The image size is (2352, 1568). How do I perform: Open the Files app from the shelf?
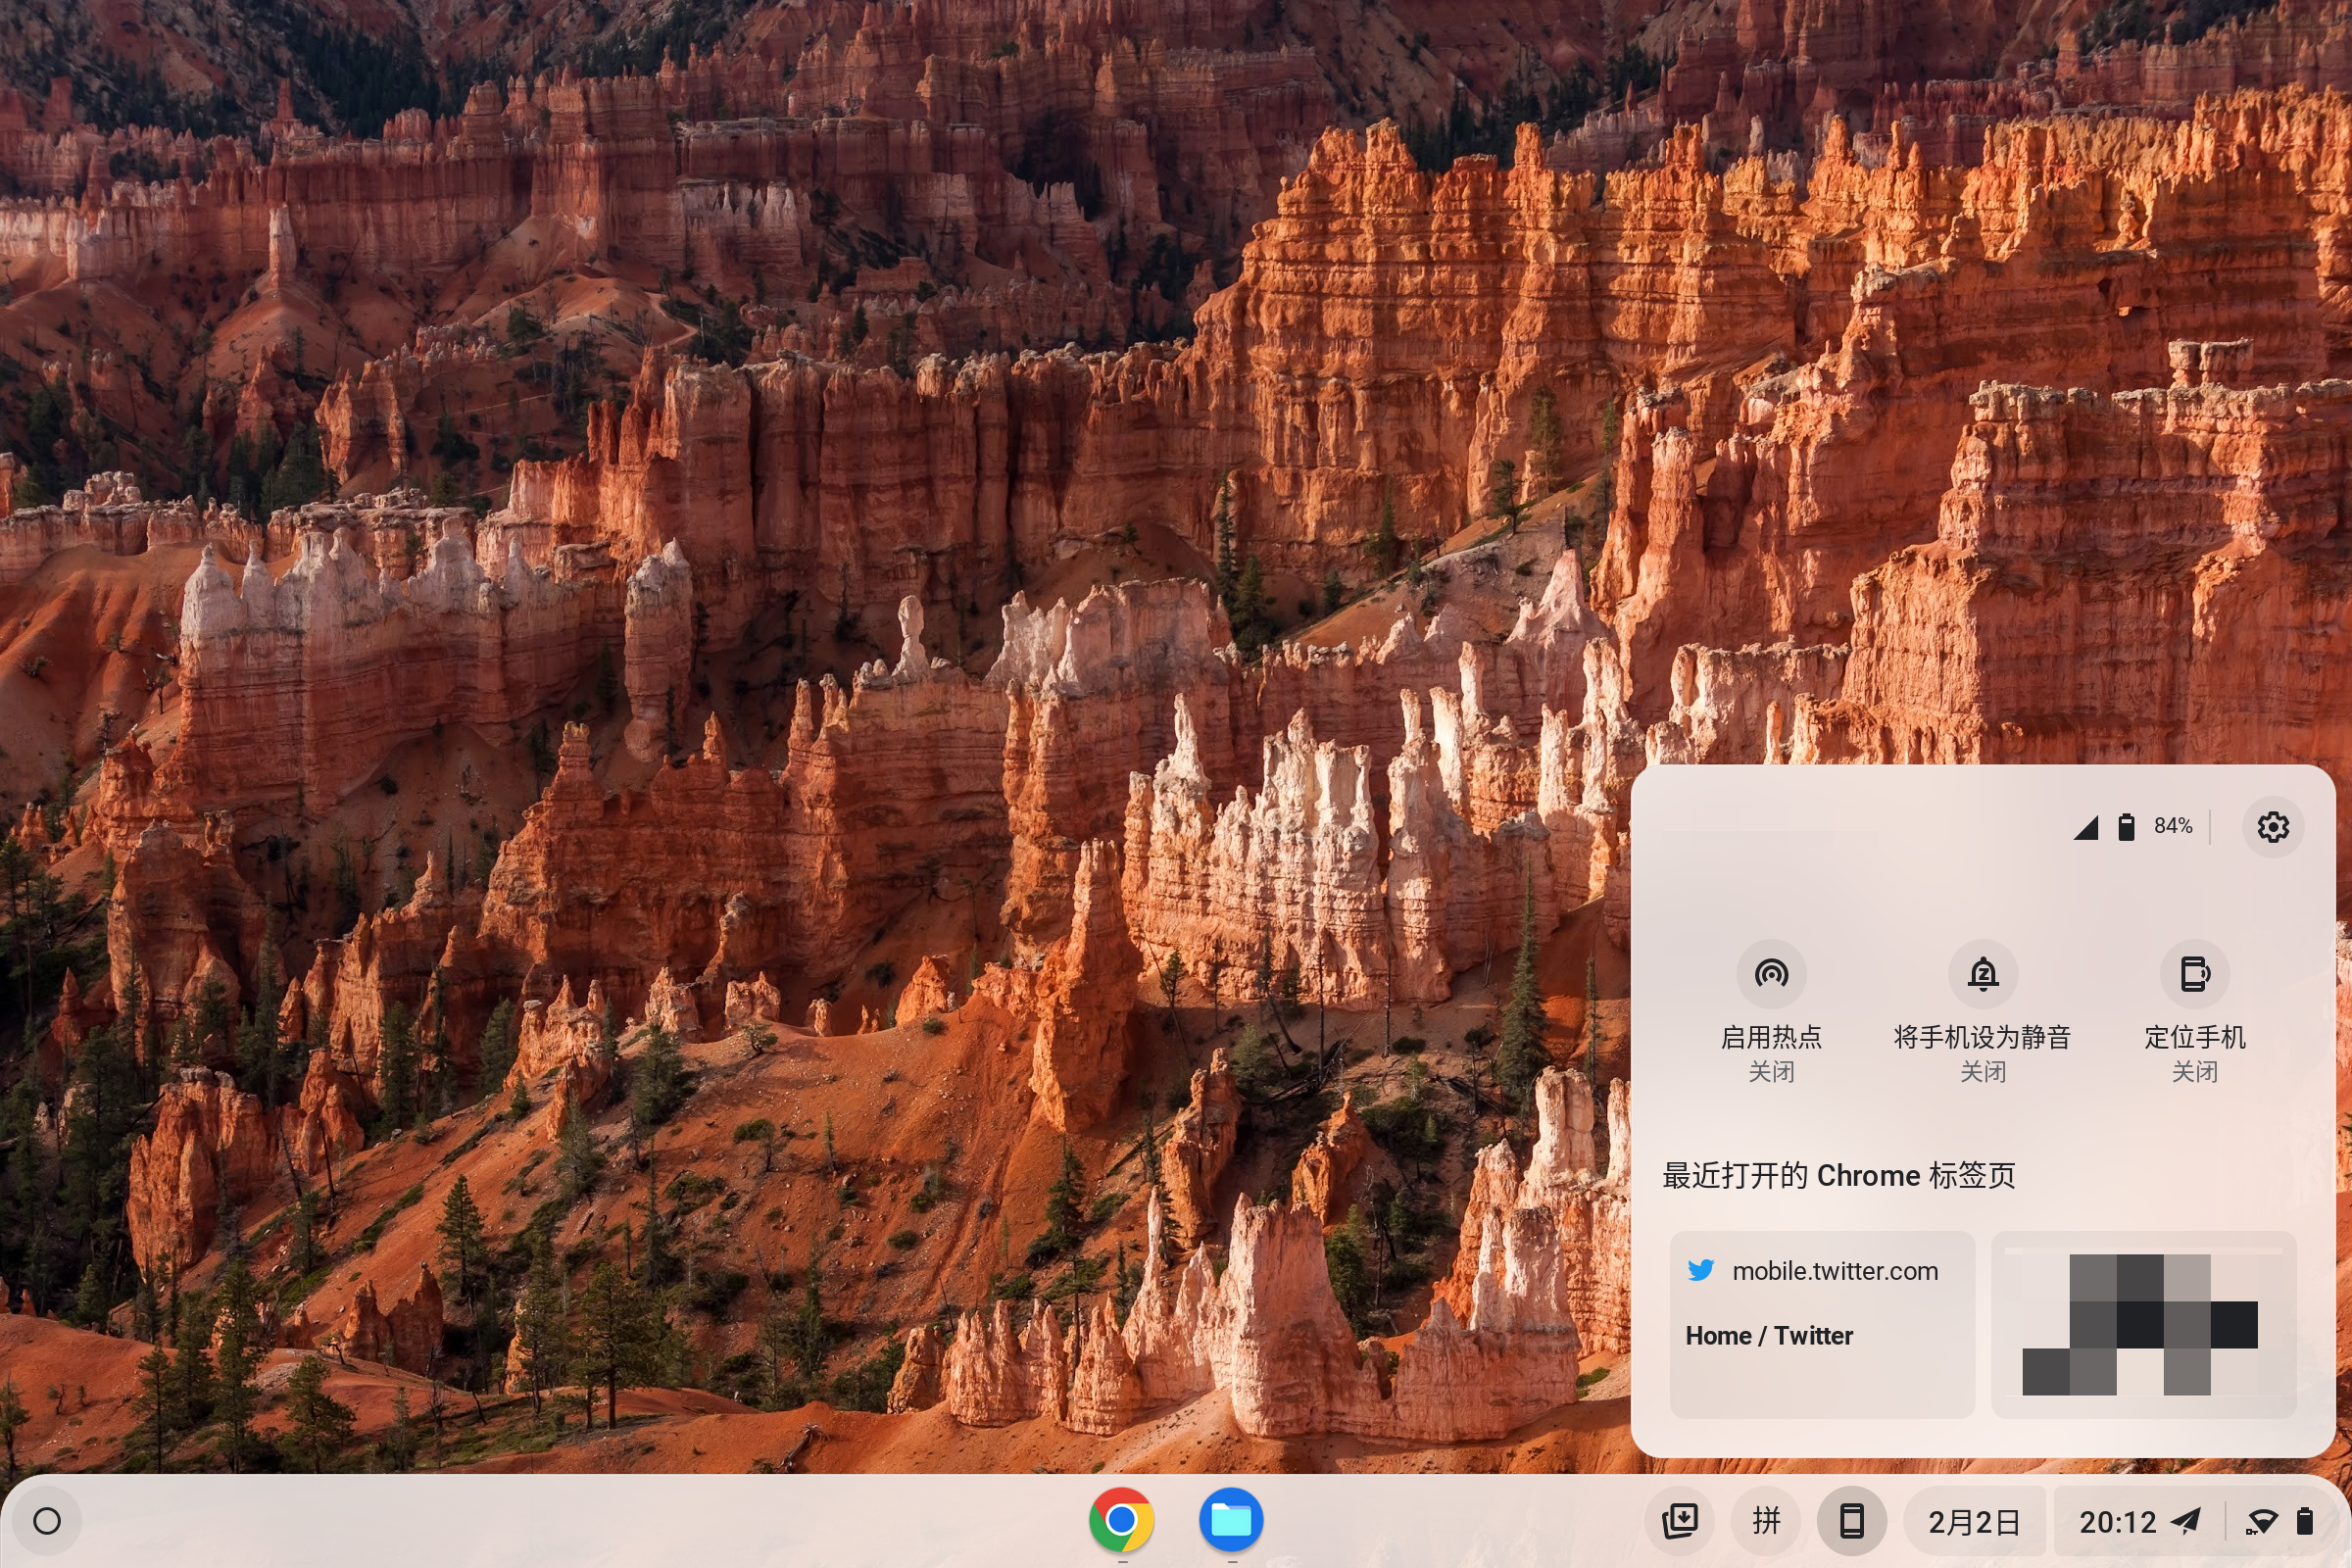click(1232, 1521)
